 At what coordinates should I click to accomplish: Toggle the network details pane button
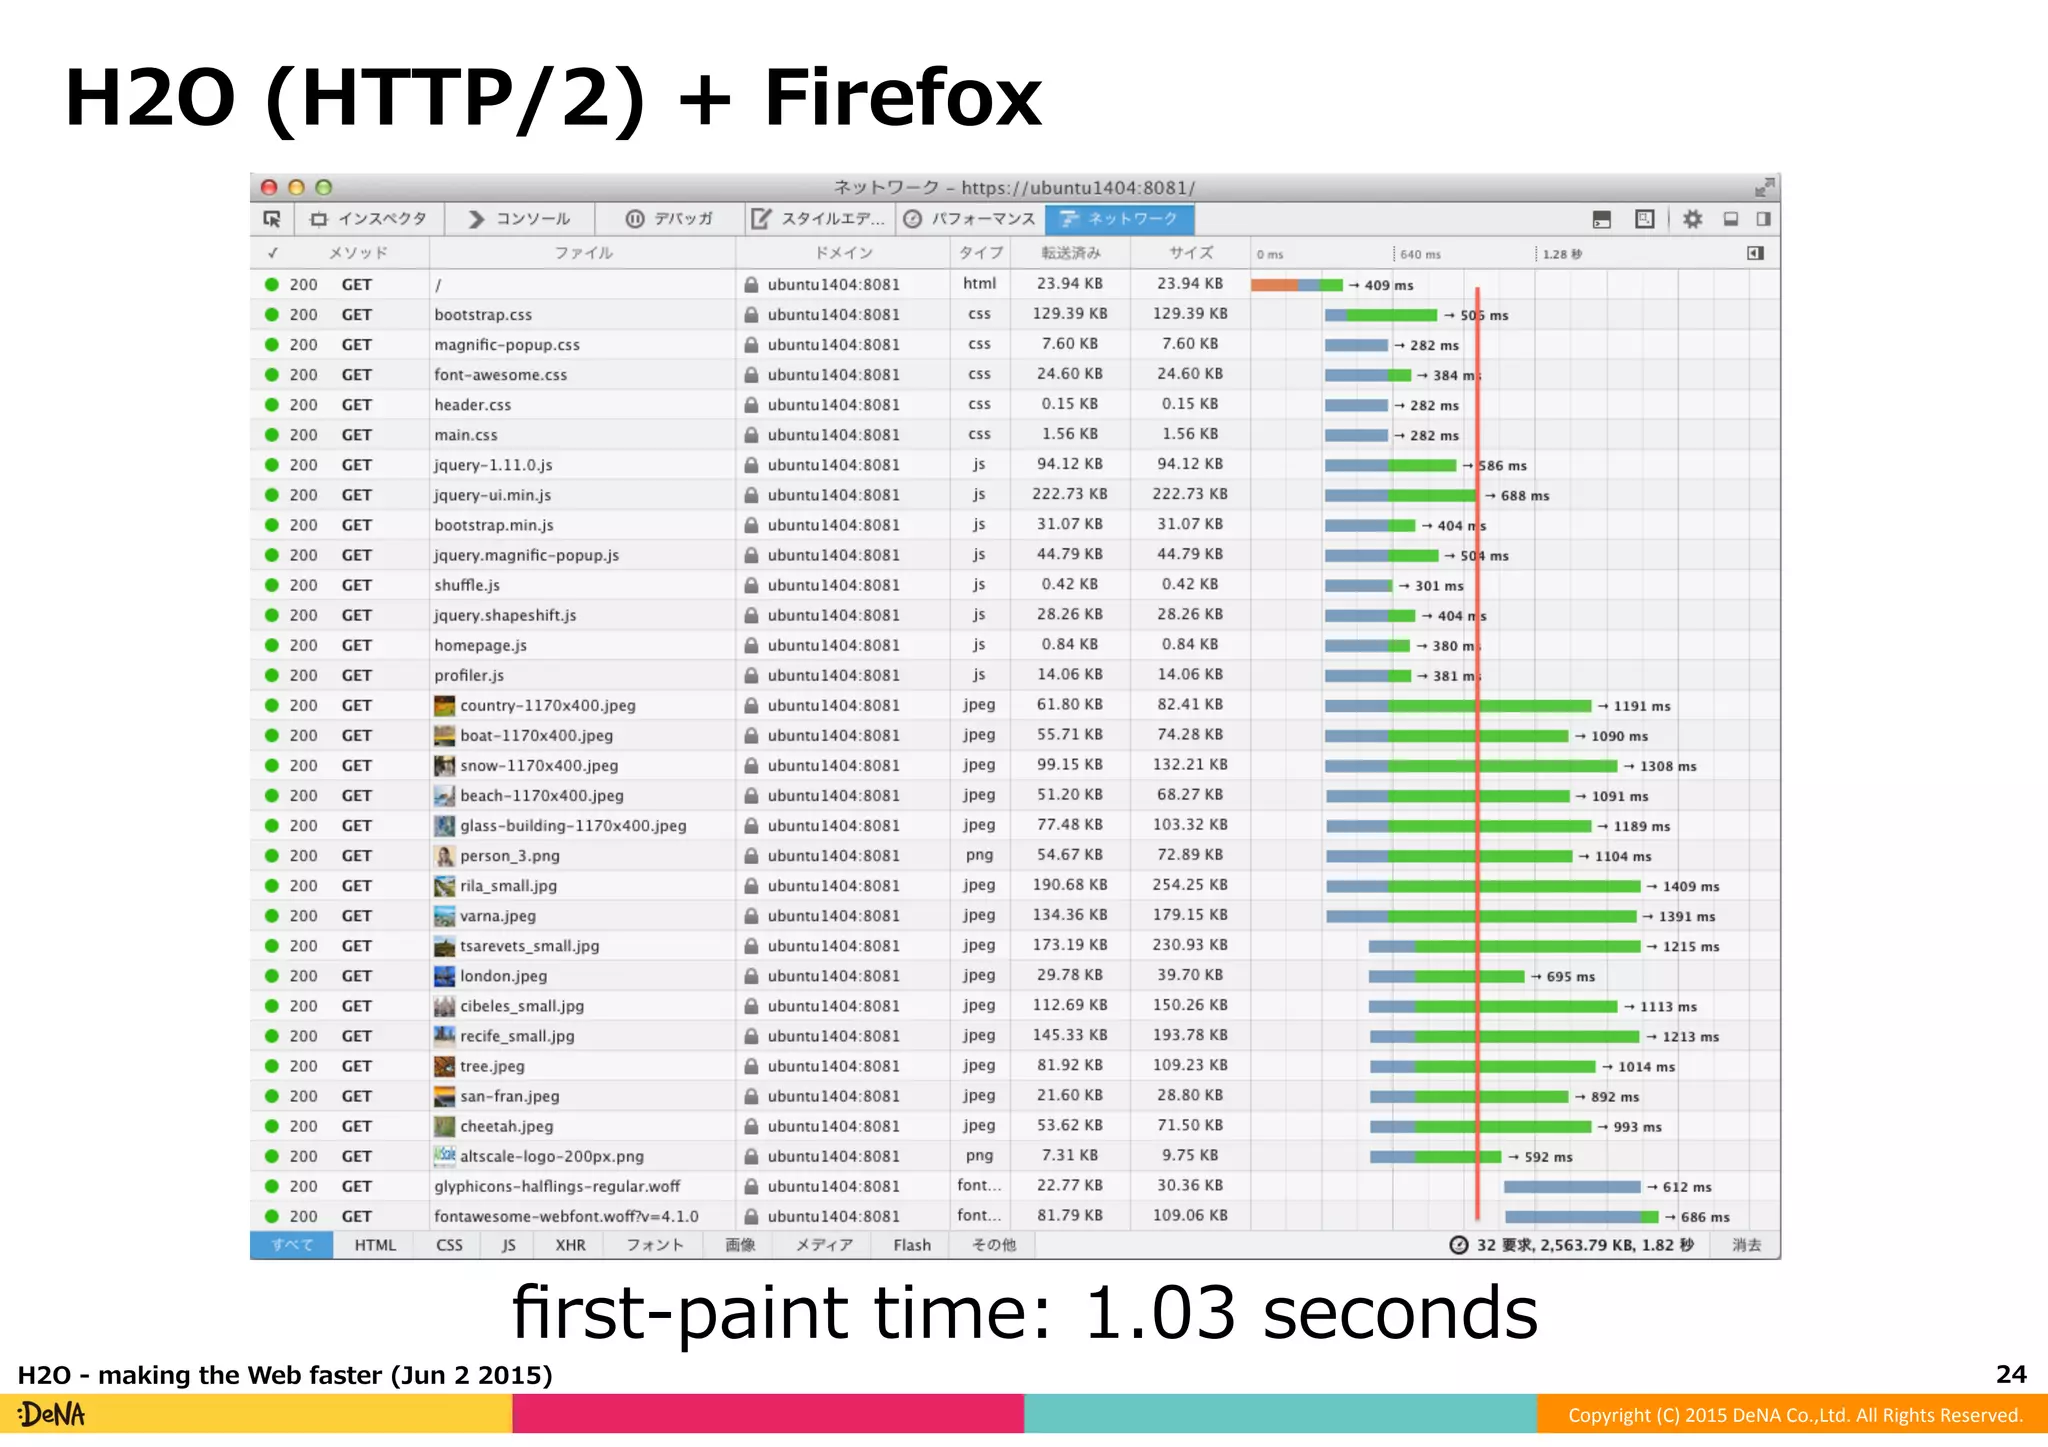click(x=1755, y=253)
